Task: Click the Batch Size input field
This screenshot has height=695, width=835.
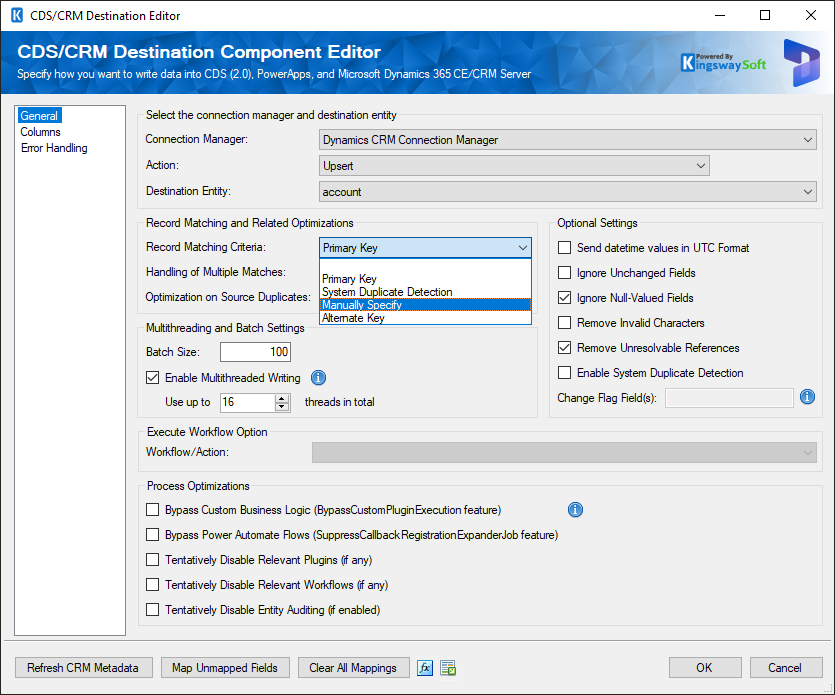Action: pos(256,351)
